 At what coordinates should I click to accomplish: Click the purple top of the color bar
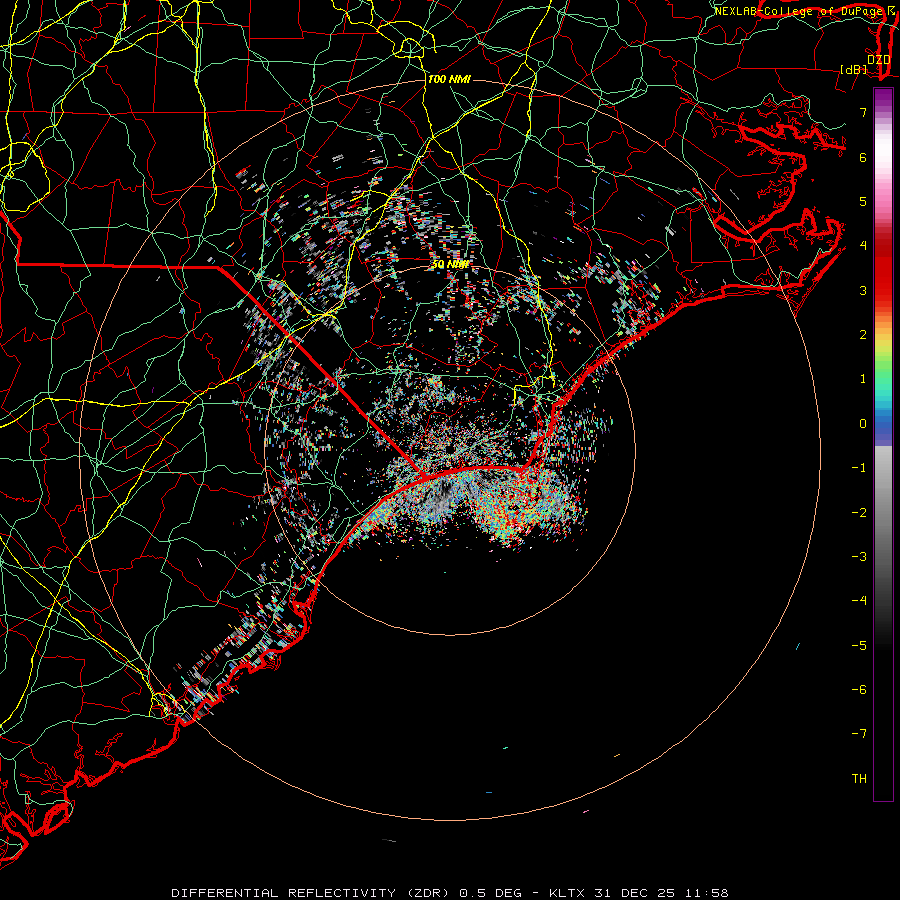pos(883,98)
